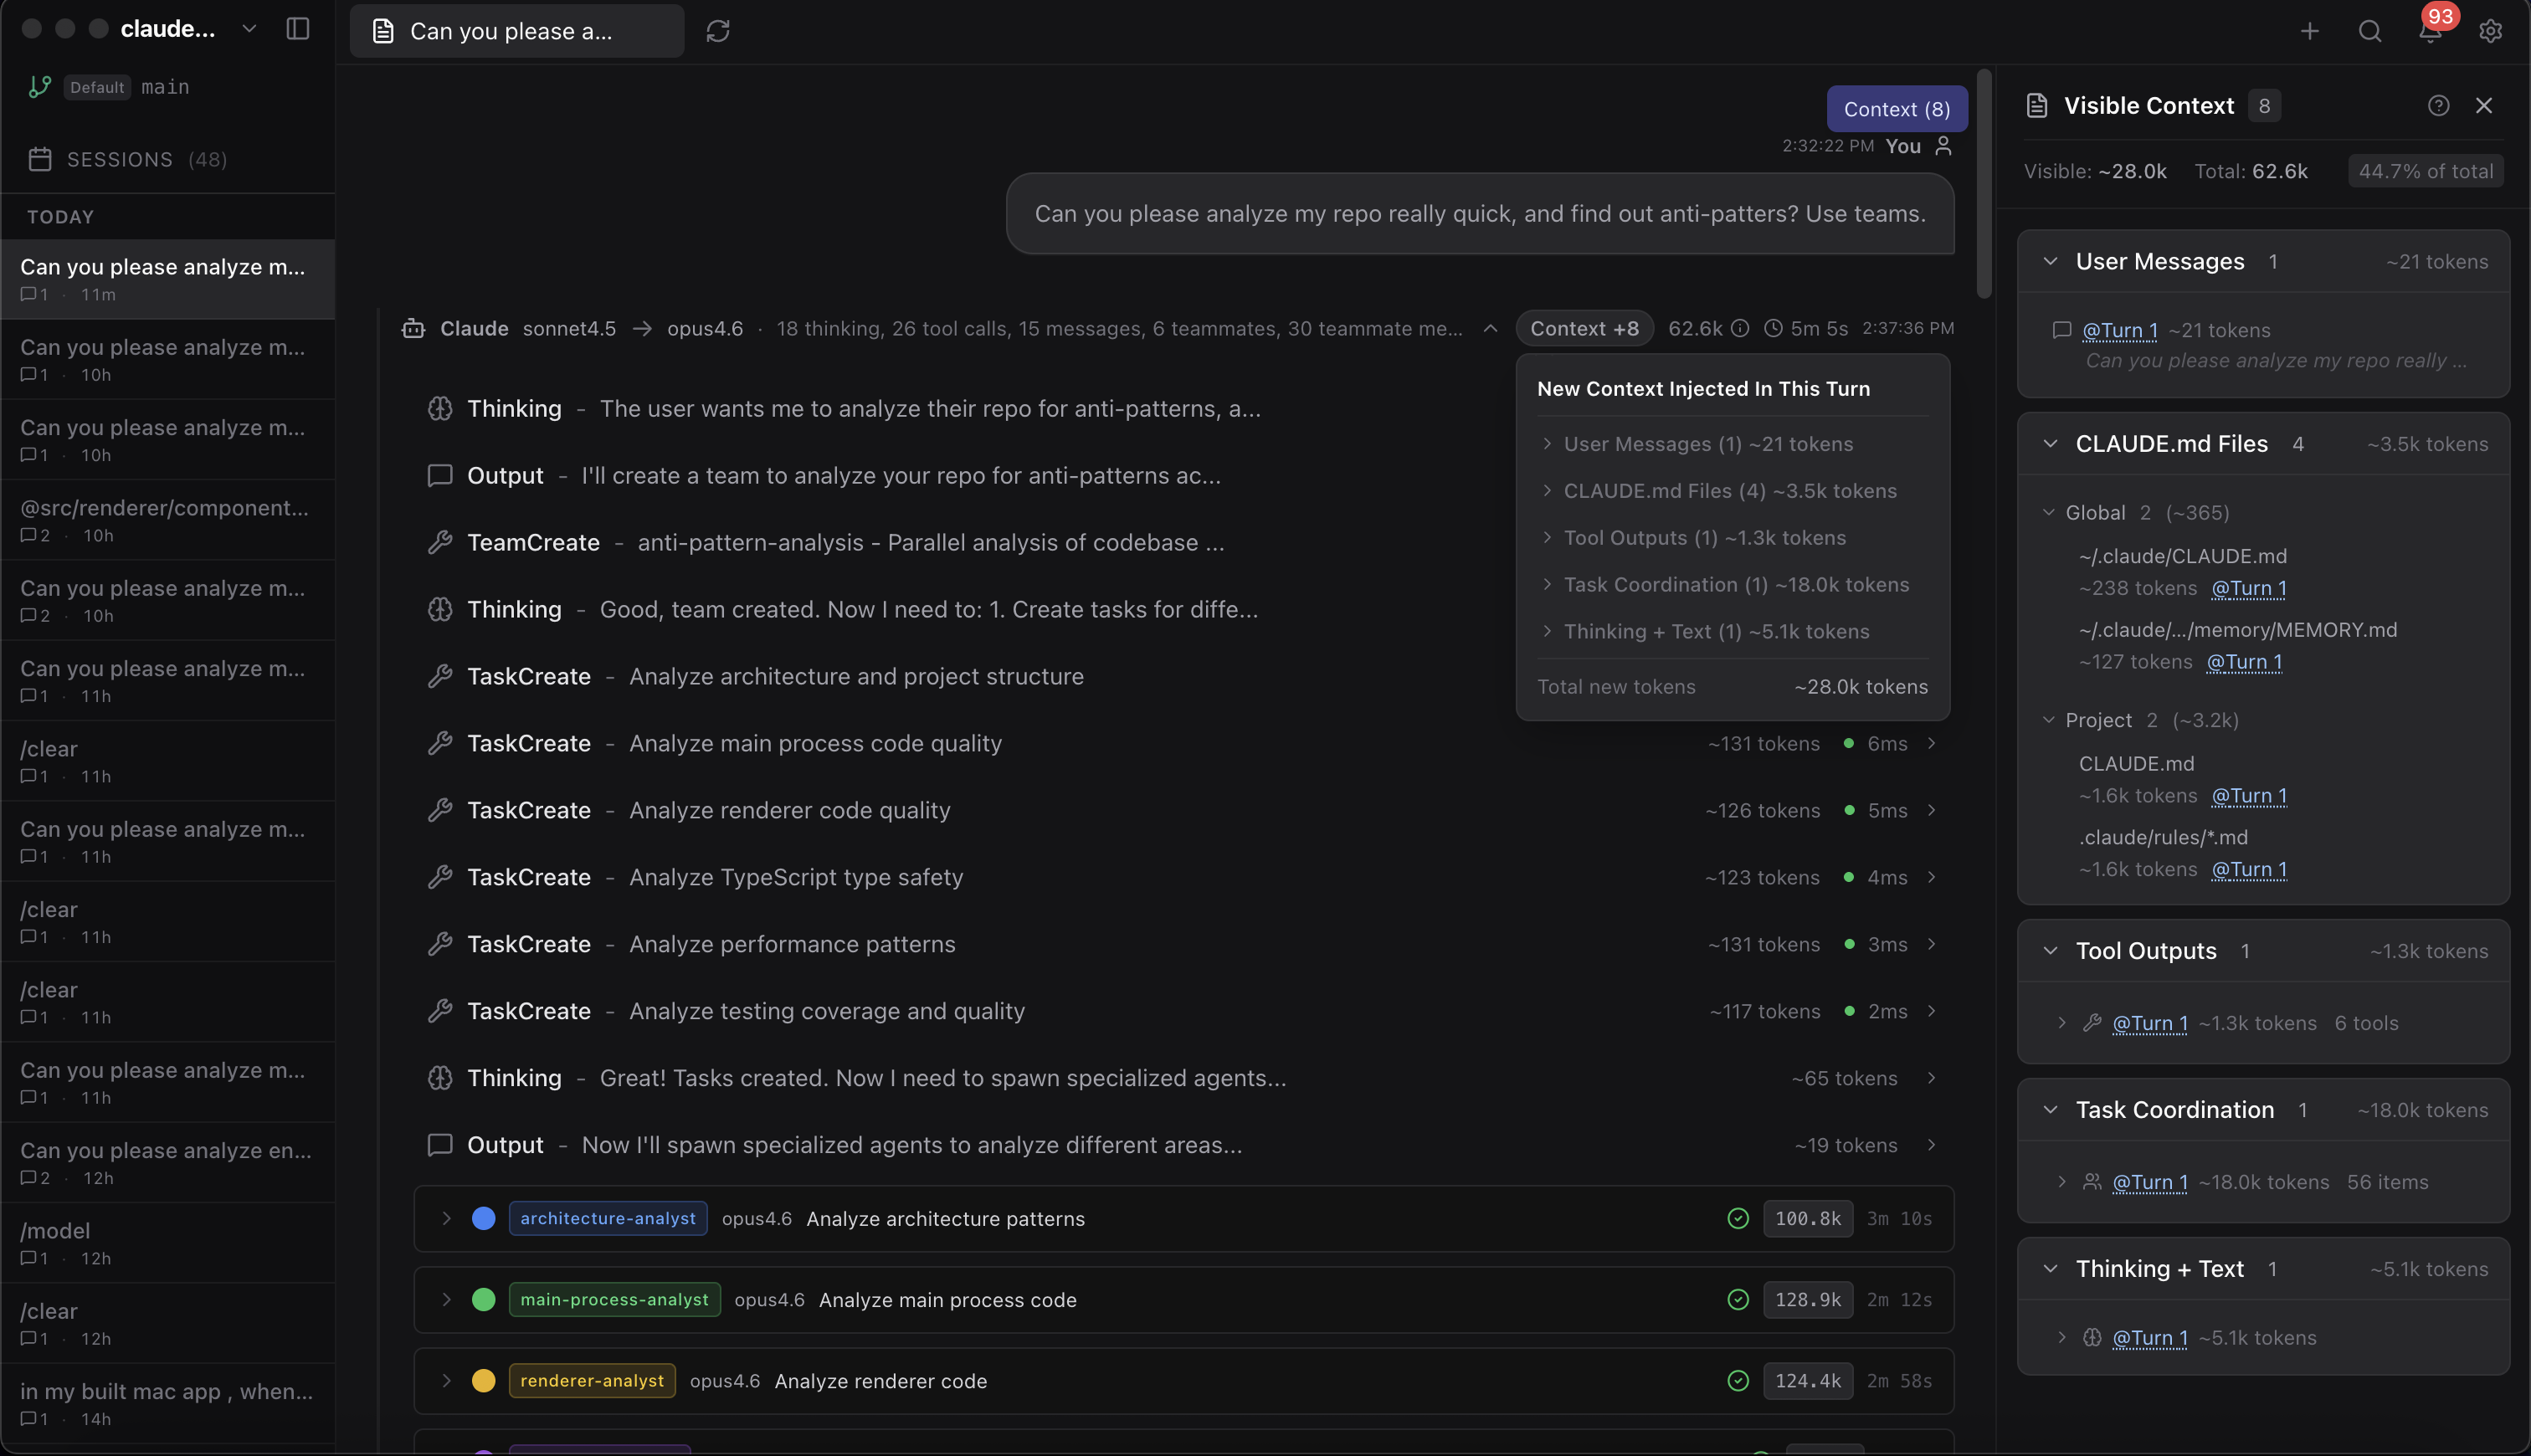The width and height of the screenshot is (2531, 1456).
Task: Start a new session with the plus icon
Action: coord(2310,31)
